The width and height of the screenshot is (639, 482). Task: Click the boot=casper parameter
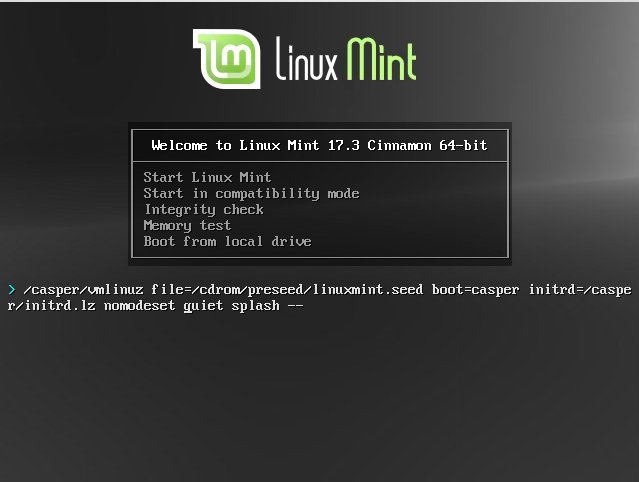coord(475,290)
